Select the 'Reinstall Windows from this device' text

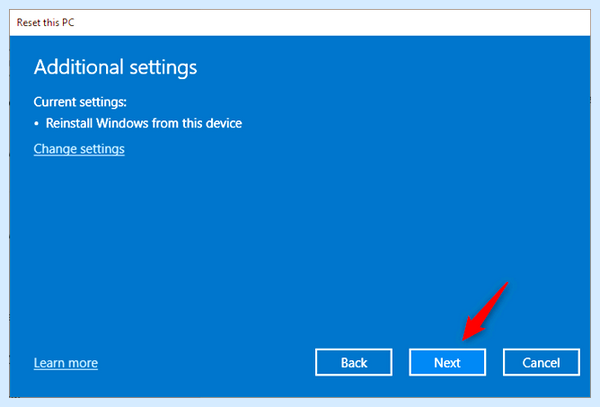coord(144,123)
